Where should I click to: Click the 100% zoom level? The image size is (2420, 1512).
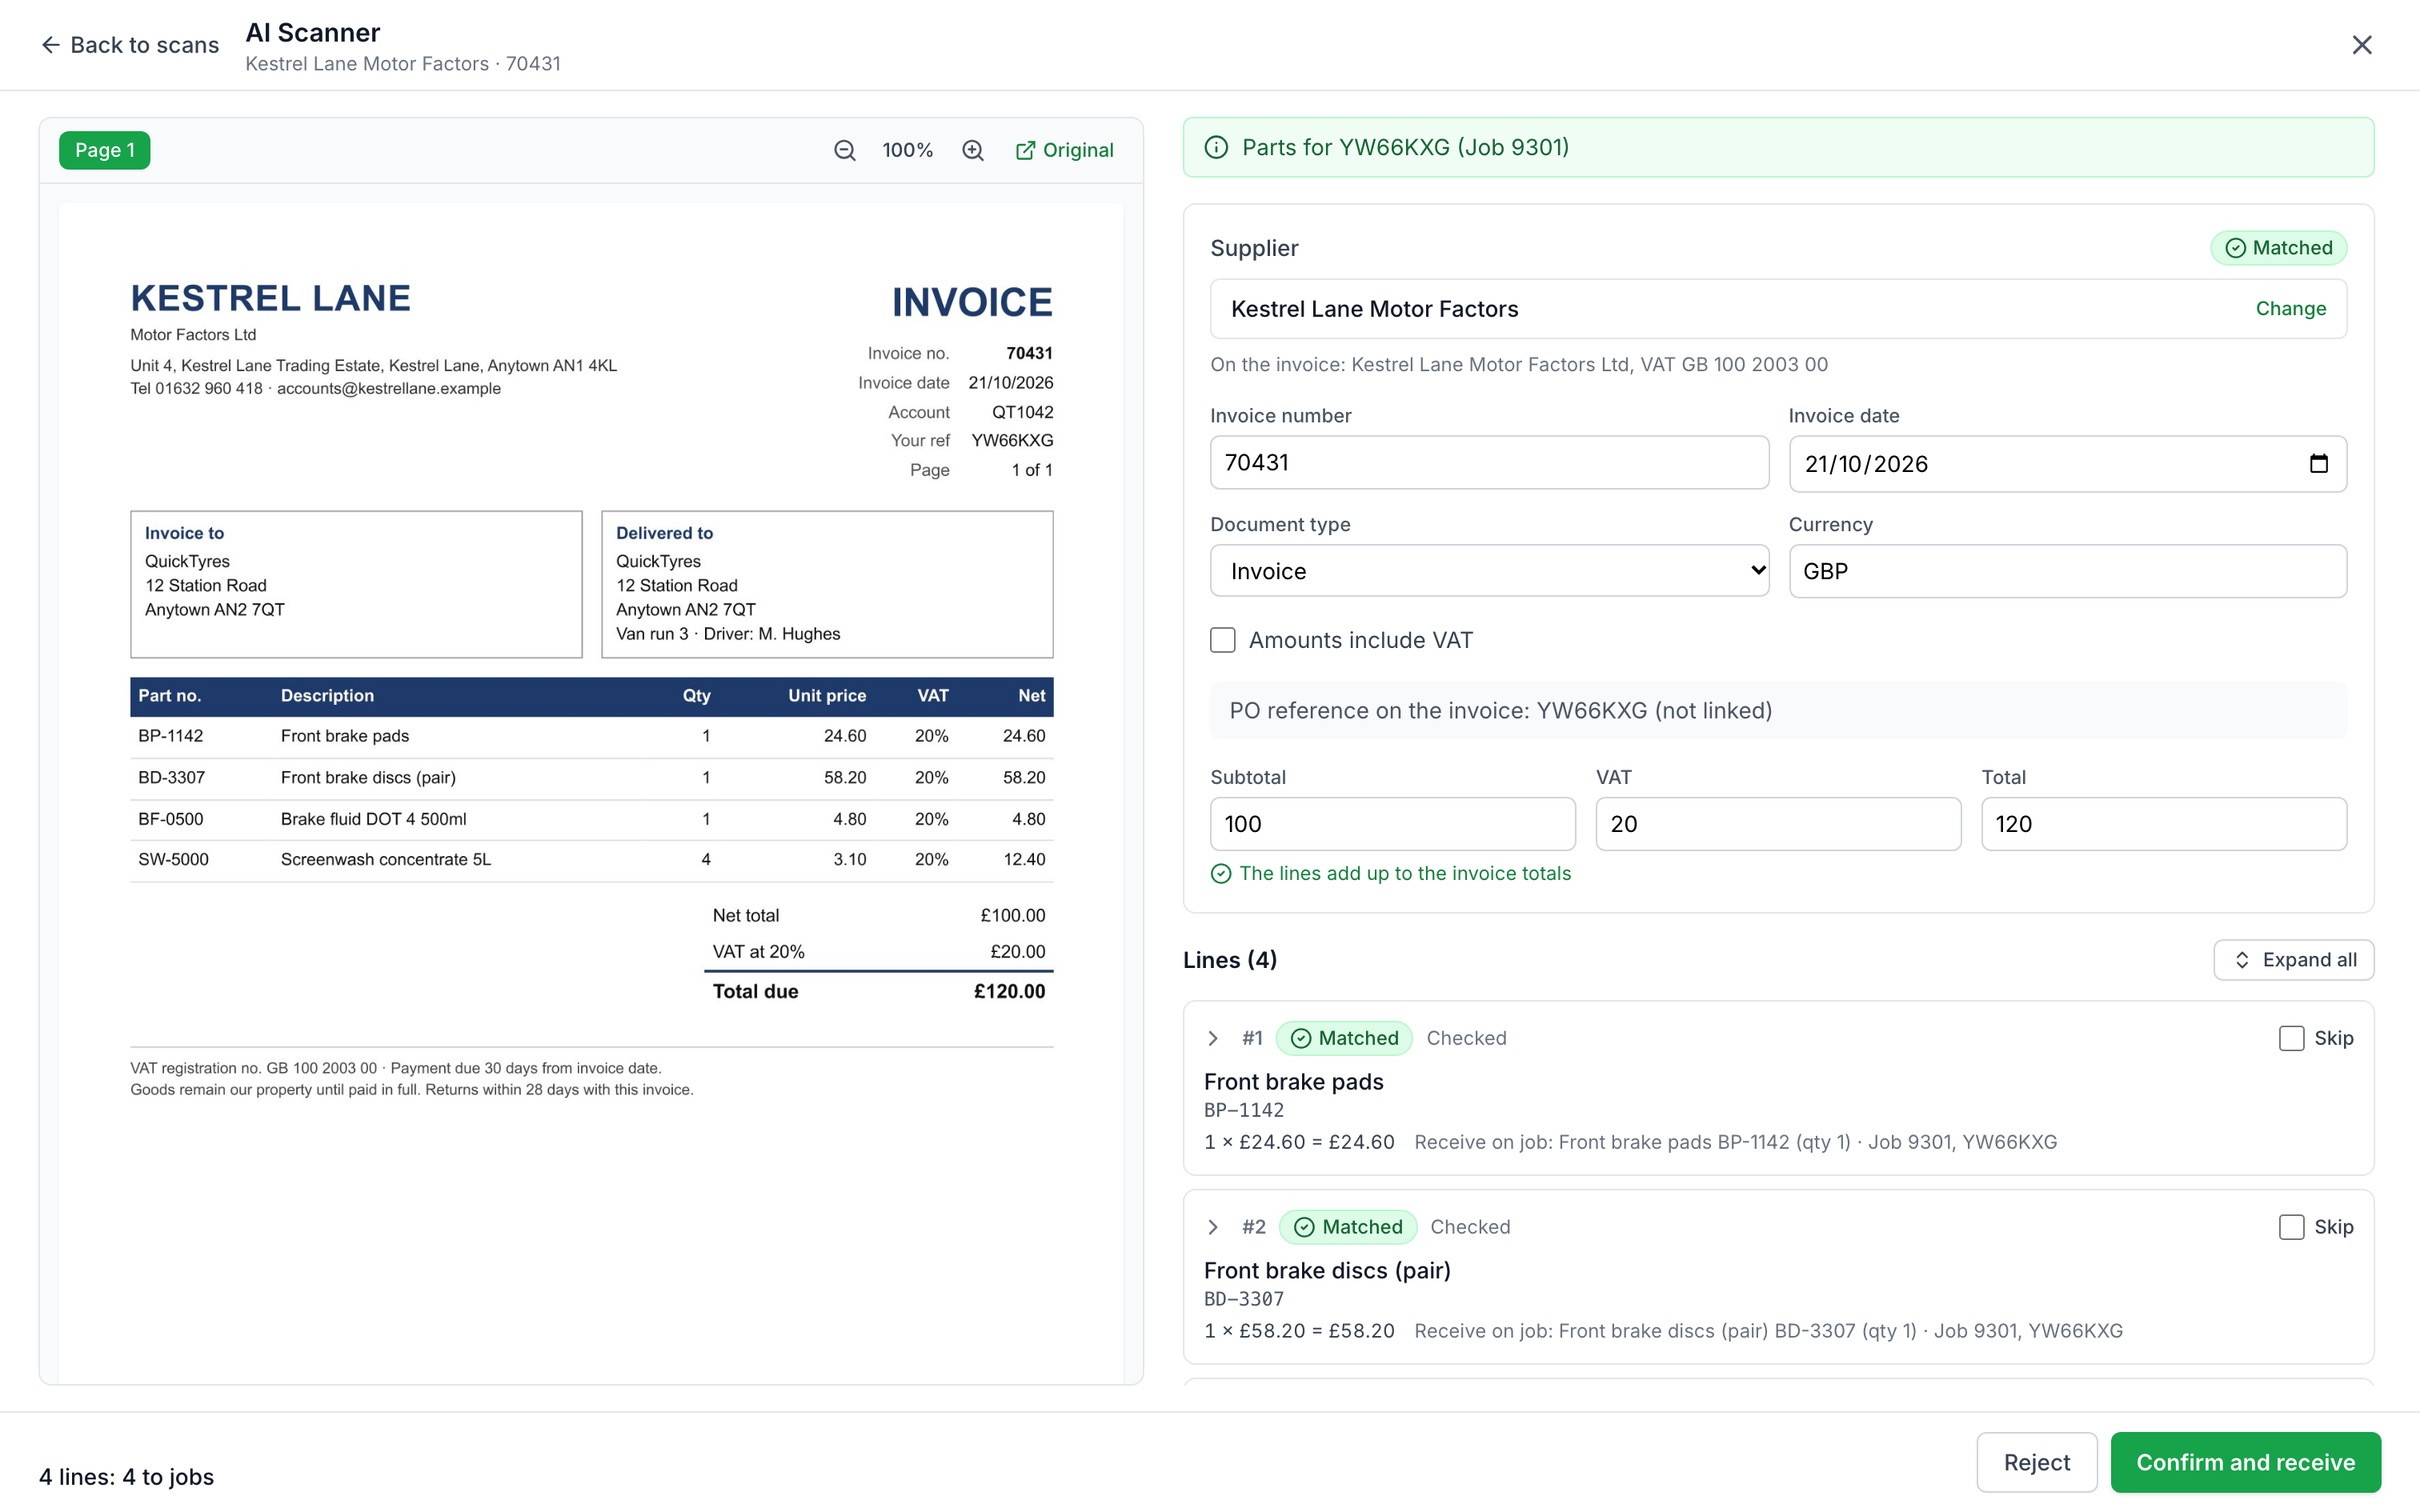[x=907, y=150]
